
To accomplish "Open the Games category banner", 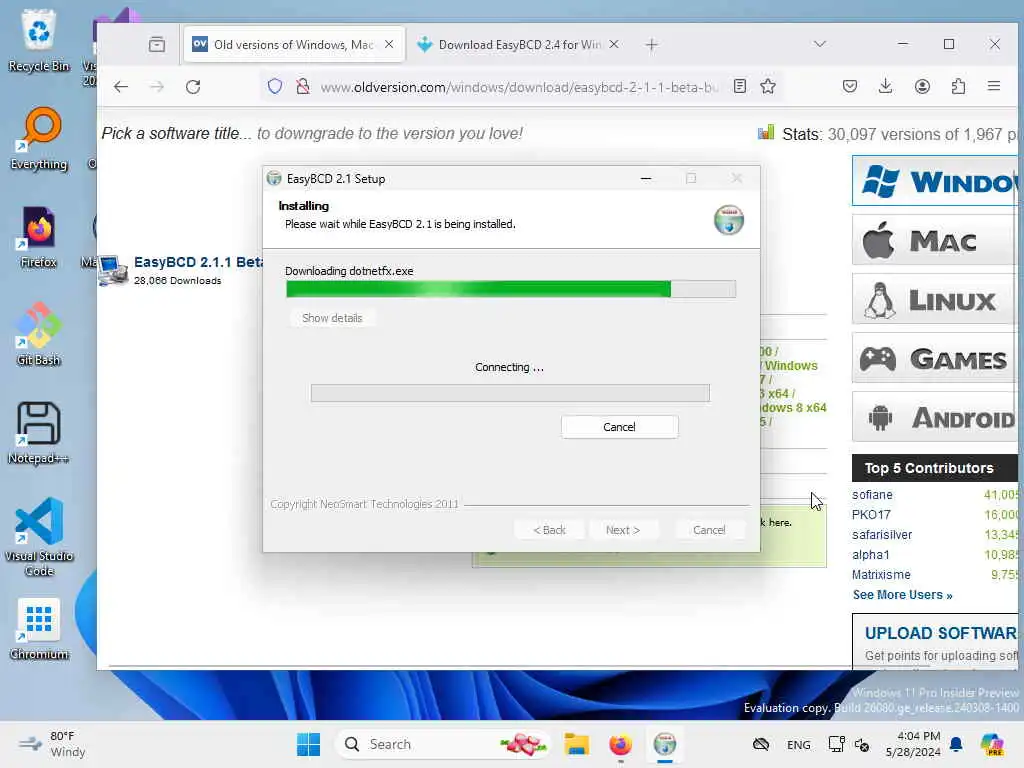I will [x=935, y=359].
